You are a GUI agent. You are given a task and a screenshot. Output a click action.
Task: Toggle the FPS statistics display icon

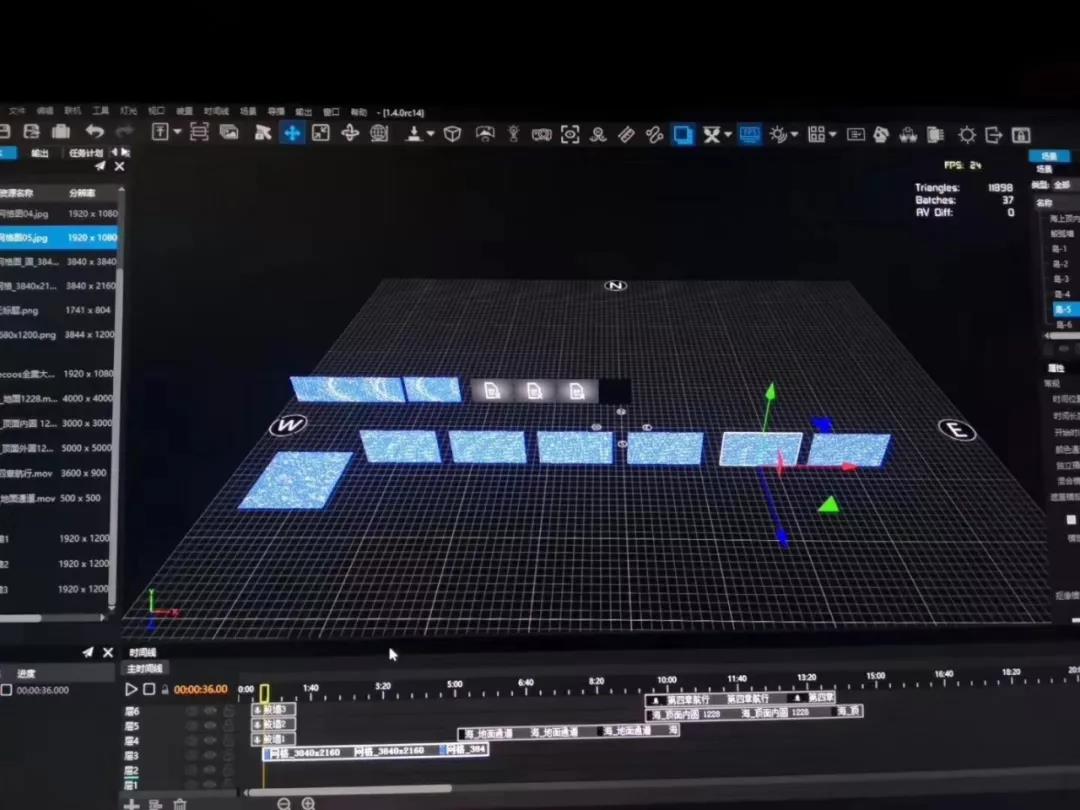[750, 134]
